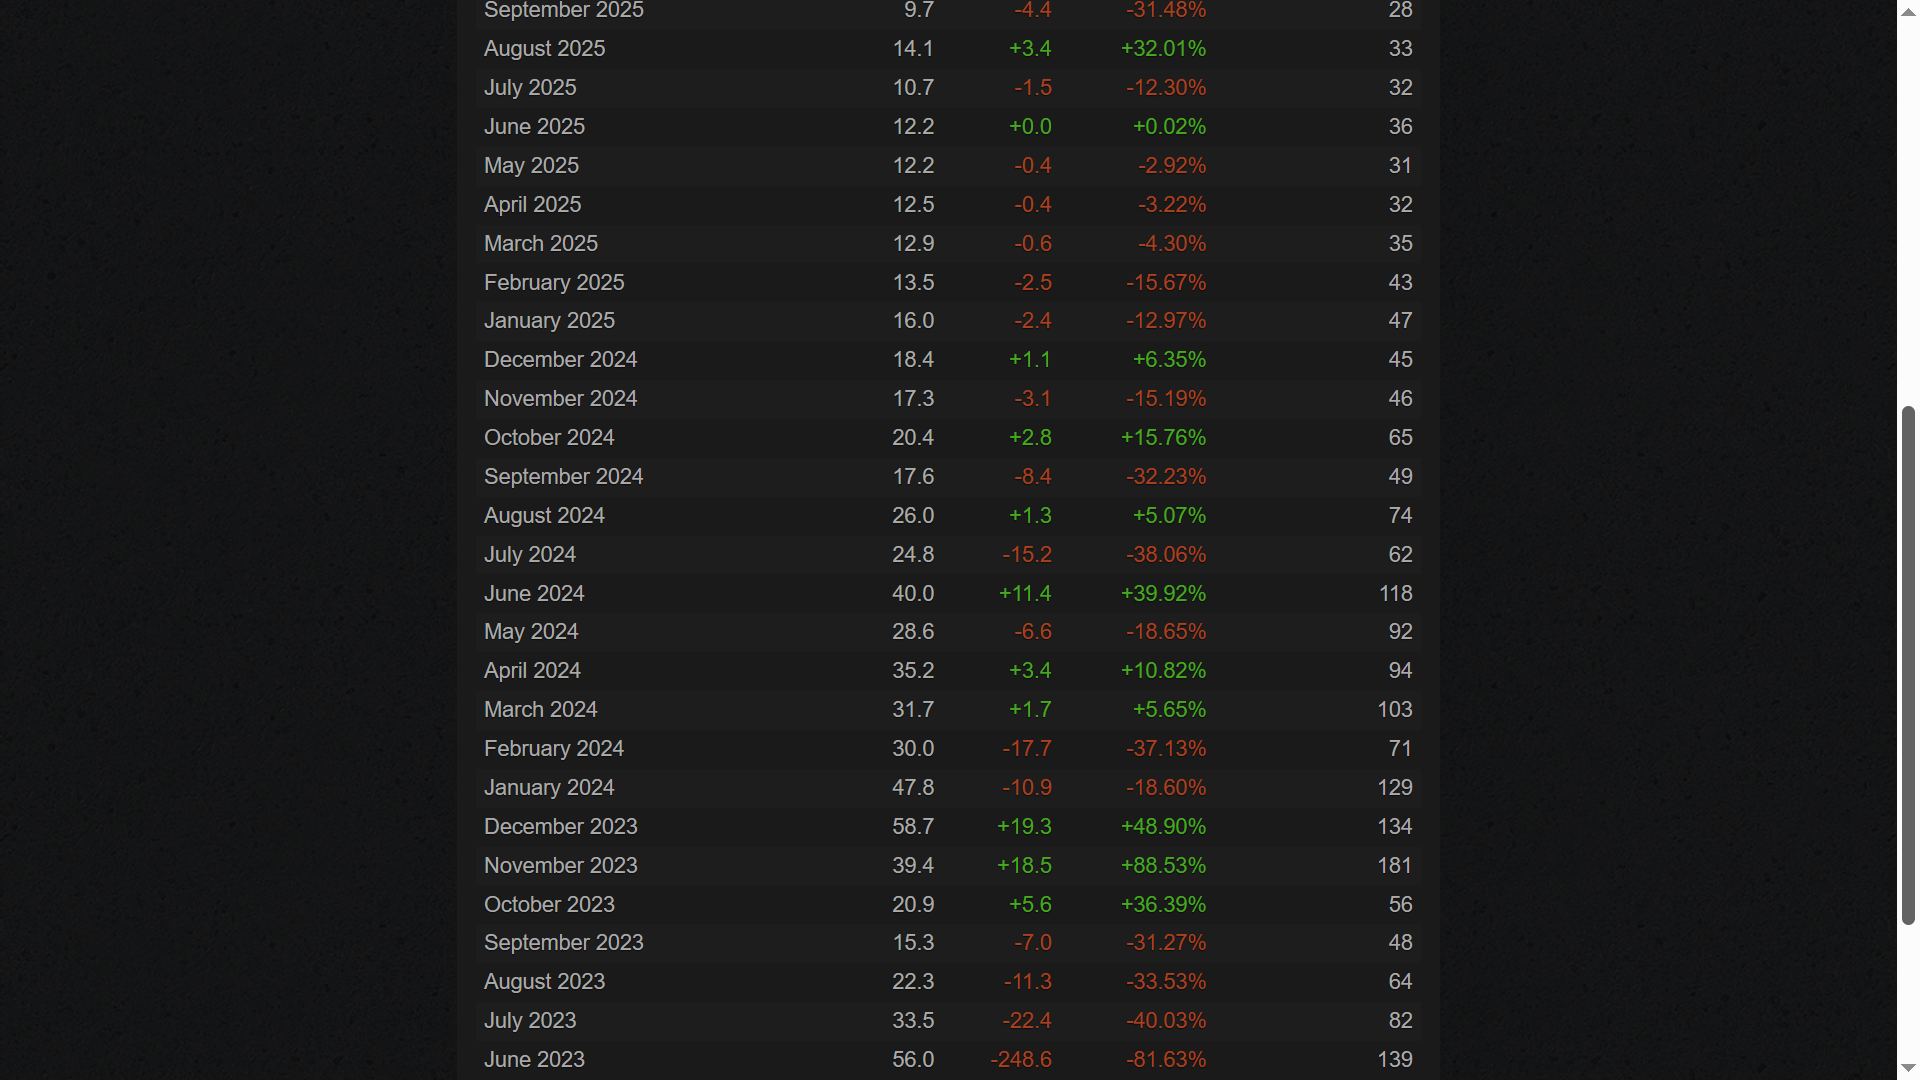
Task: Click the September 2023 row label
Action: pos(563,942)
